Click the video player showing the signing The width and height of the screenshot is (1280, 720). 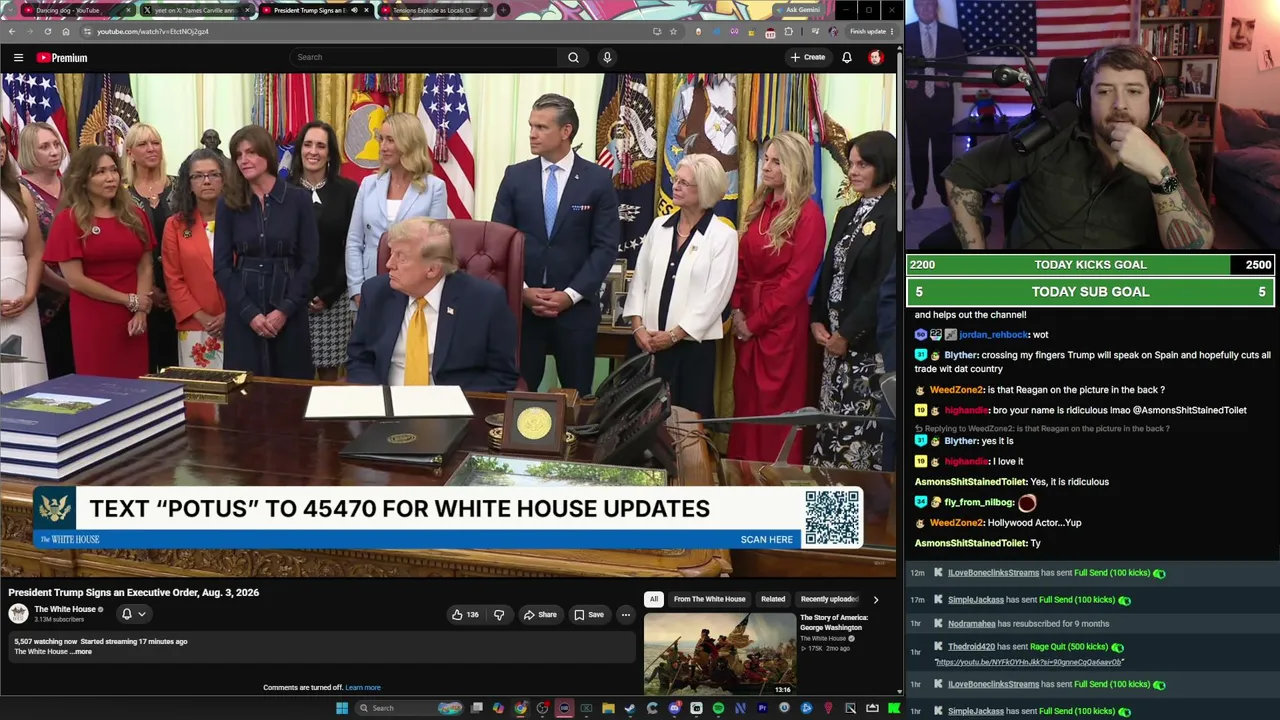click(448, 325)
